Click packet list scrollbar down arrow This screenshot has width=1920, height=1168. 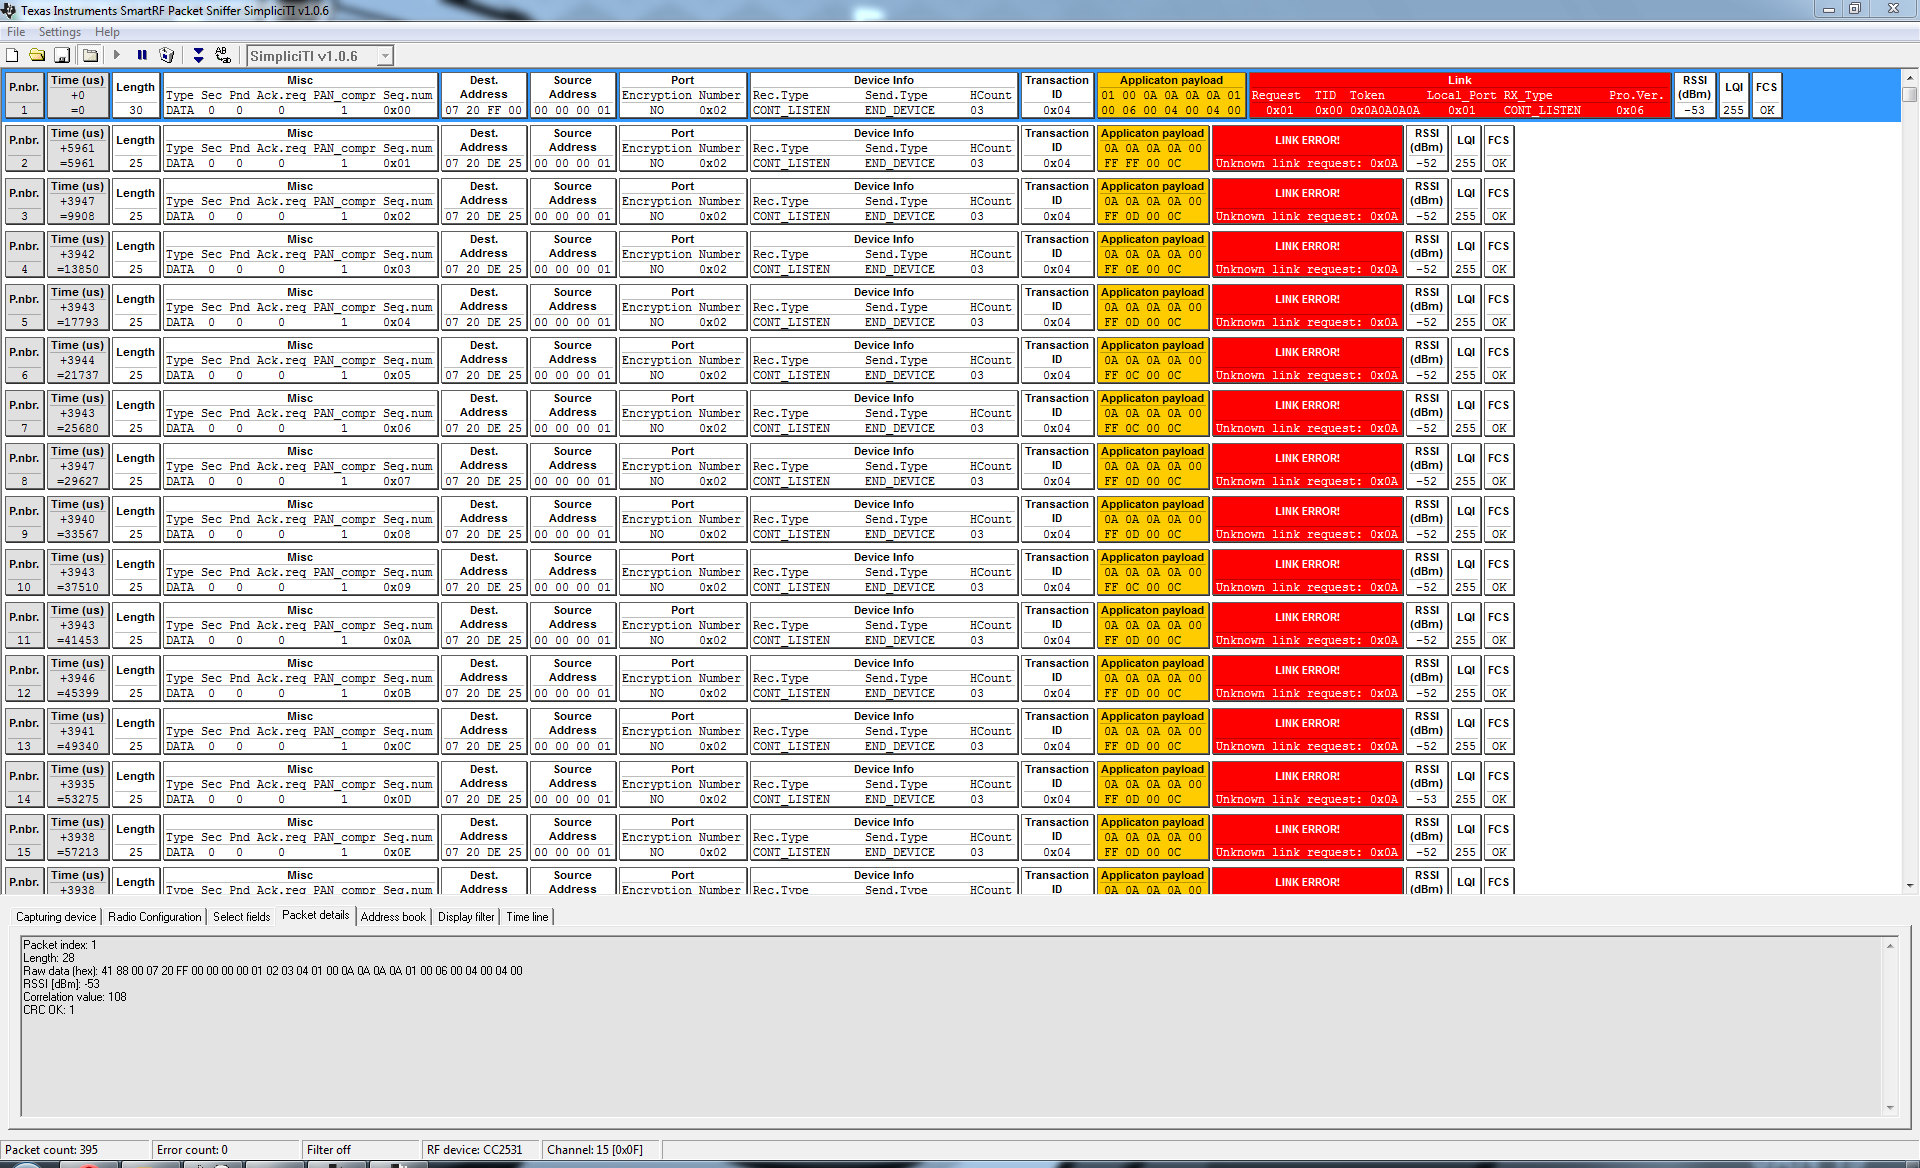1909,886
